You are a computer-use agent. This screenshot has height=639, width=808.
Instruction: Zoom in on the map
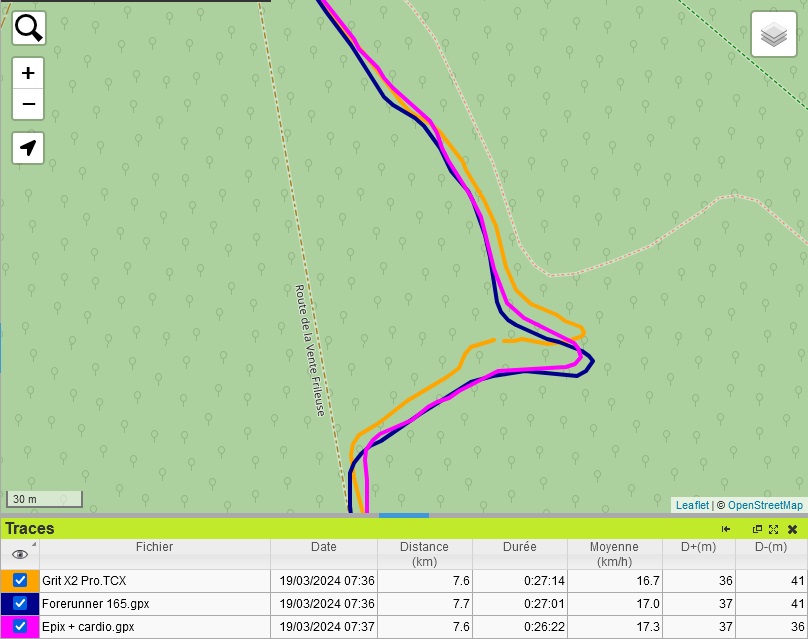pos(28,73)
